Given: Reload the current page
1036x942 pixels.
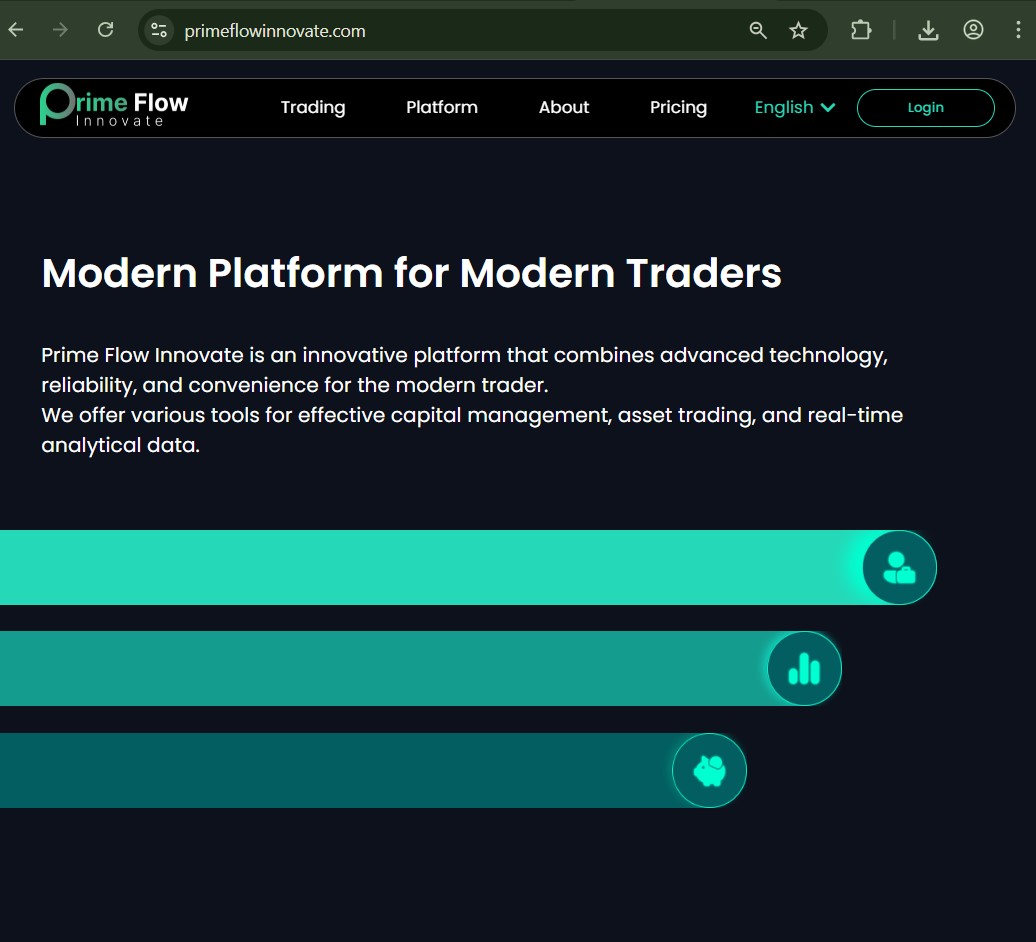Looking at the screenshot, I should (x=105, y=30).
